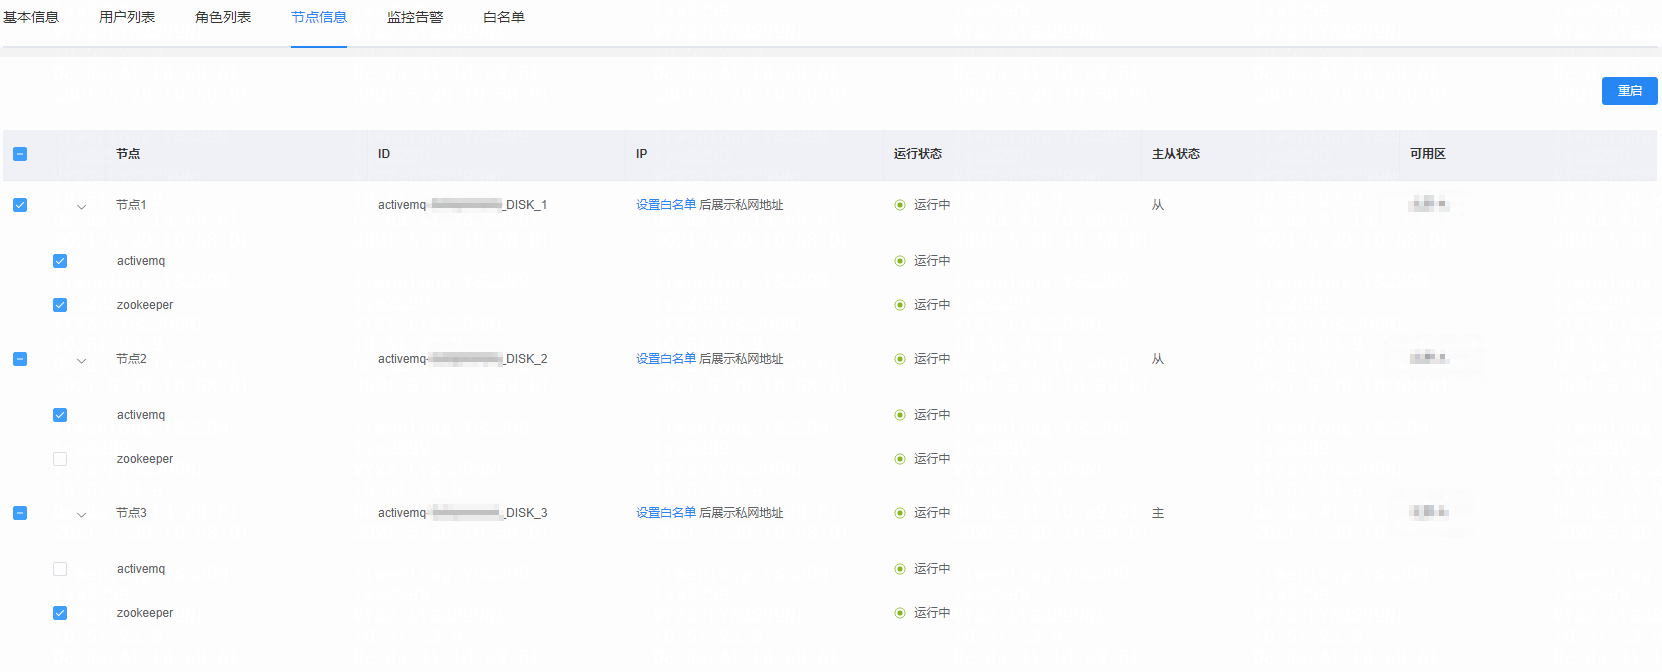Screen dimensions: 1662x672
Task: Check the zookeeper checkbox under 节点2
Action: tap(60, 459)
